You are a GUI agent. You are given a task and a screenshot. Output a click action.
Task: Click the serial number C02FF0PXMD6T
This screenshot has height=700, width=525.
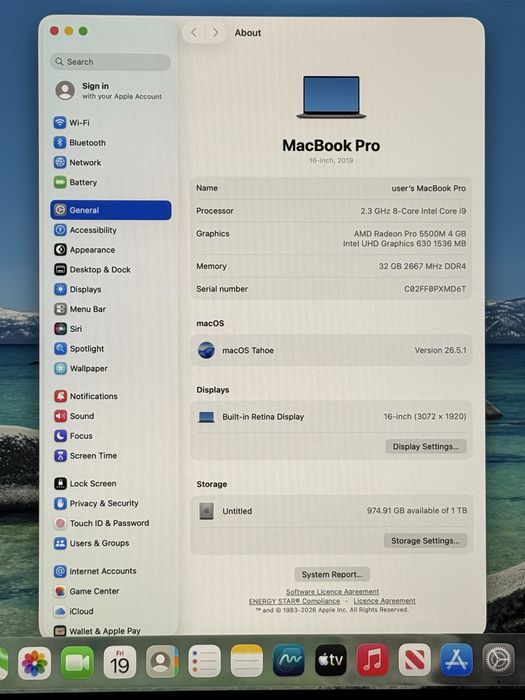[x=435, y=289]
